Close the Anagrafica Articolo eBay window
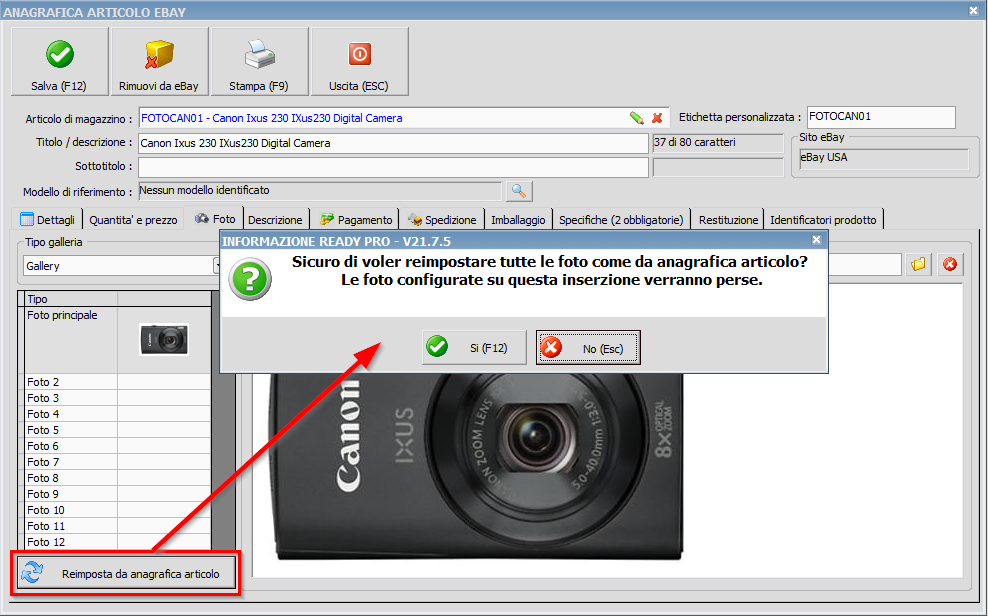This screenshot has width=988, height=616. [973, 11]
